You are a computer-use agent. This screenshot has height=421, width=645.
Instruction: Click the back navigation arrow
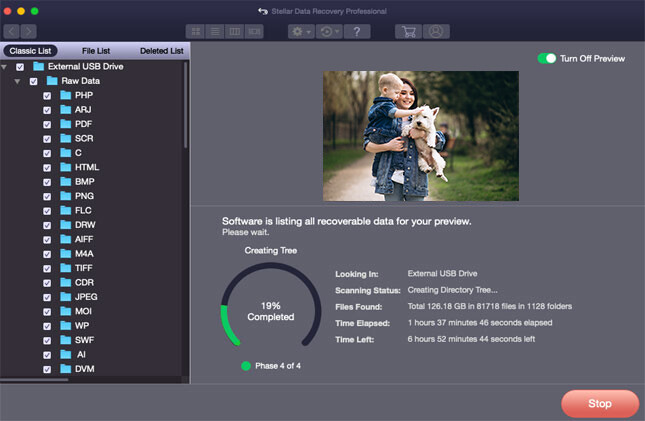[12, 32]
